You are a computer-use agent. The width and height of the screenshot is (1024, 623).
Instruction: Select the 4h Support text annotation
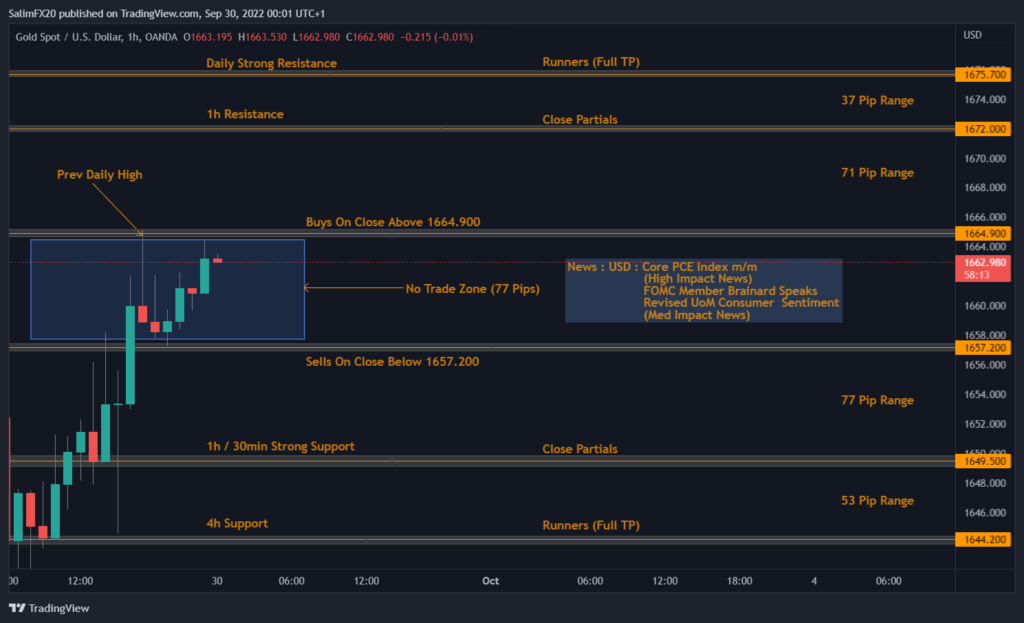pos(237,524)
